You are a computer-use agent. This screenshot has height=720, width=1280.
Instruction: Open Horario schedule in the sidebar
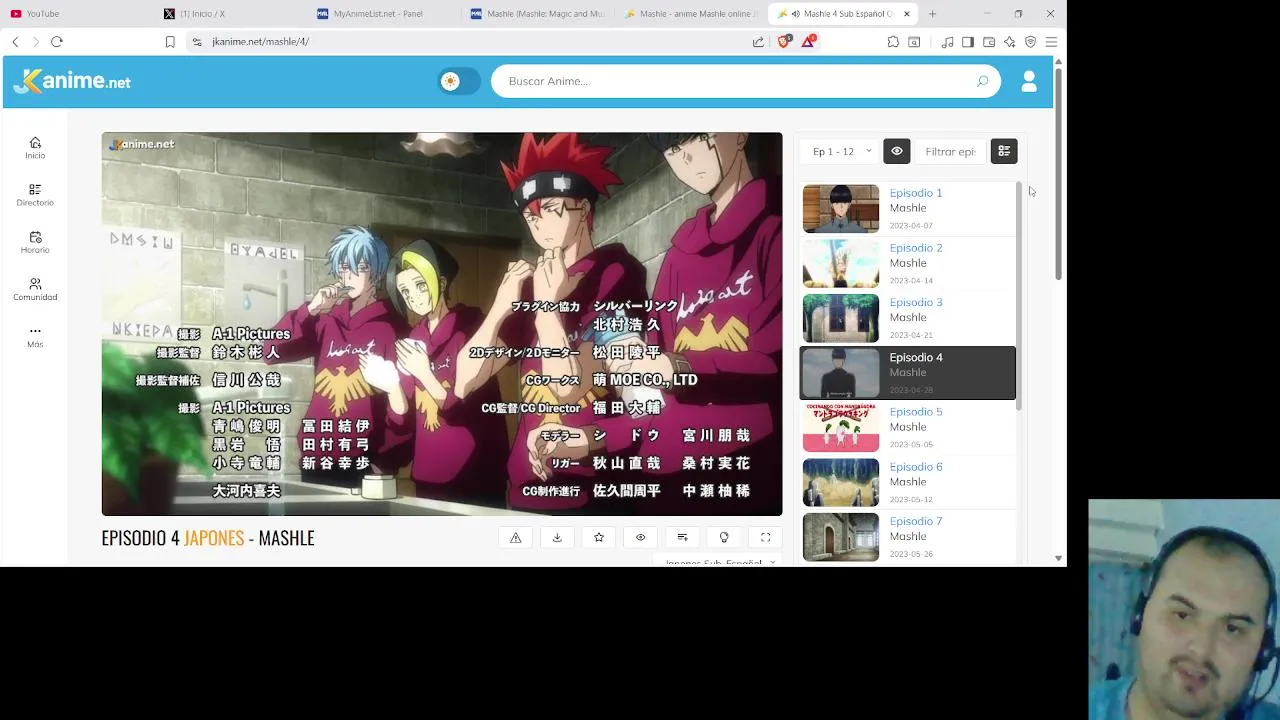35,242
